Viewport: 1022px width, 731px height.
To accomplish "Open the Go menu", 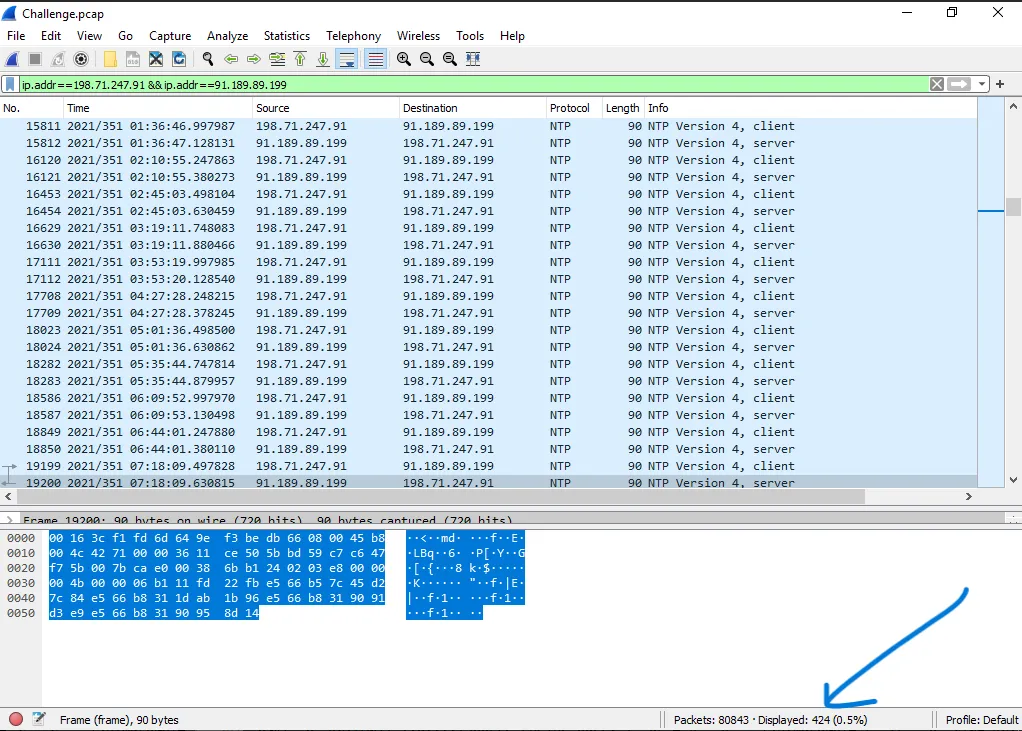I will click(x=125, y=36).
